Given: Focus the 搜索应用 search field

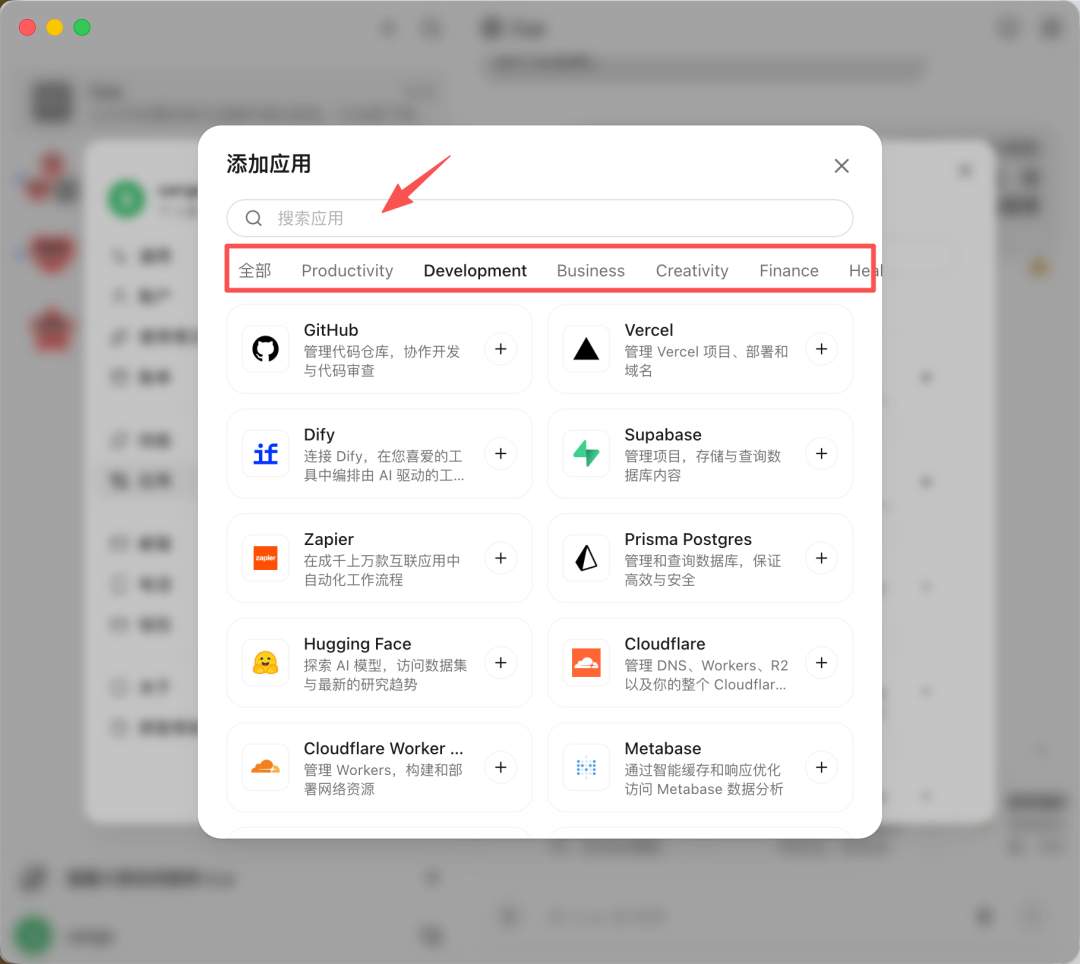Looking at the screenshot, I should (539, 218).
